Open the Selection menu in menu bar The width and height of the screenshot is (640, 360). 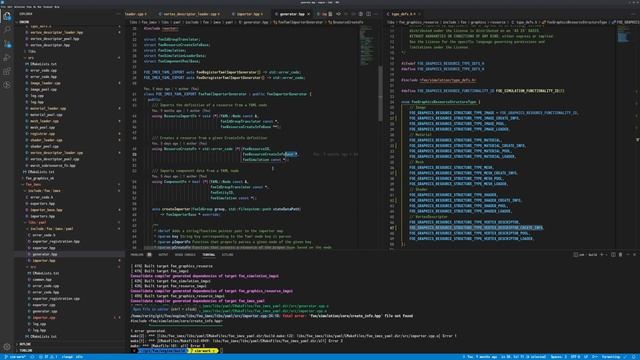coord(20,7)
